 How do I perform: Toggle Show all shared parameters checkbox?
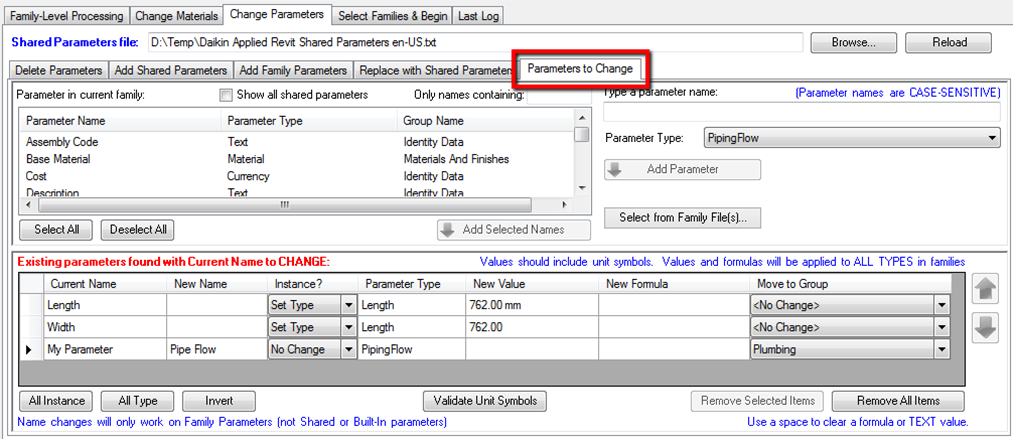point(226,95)
